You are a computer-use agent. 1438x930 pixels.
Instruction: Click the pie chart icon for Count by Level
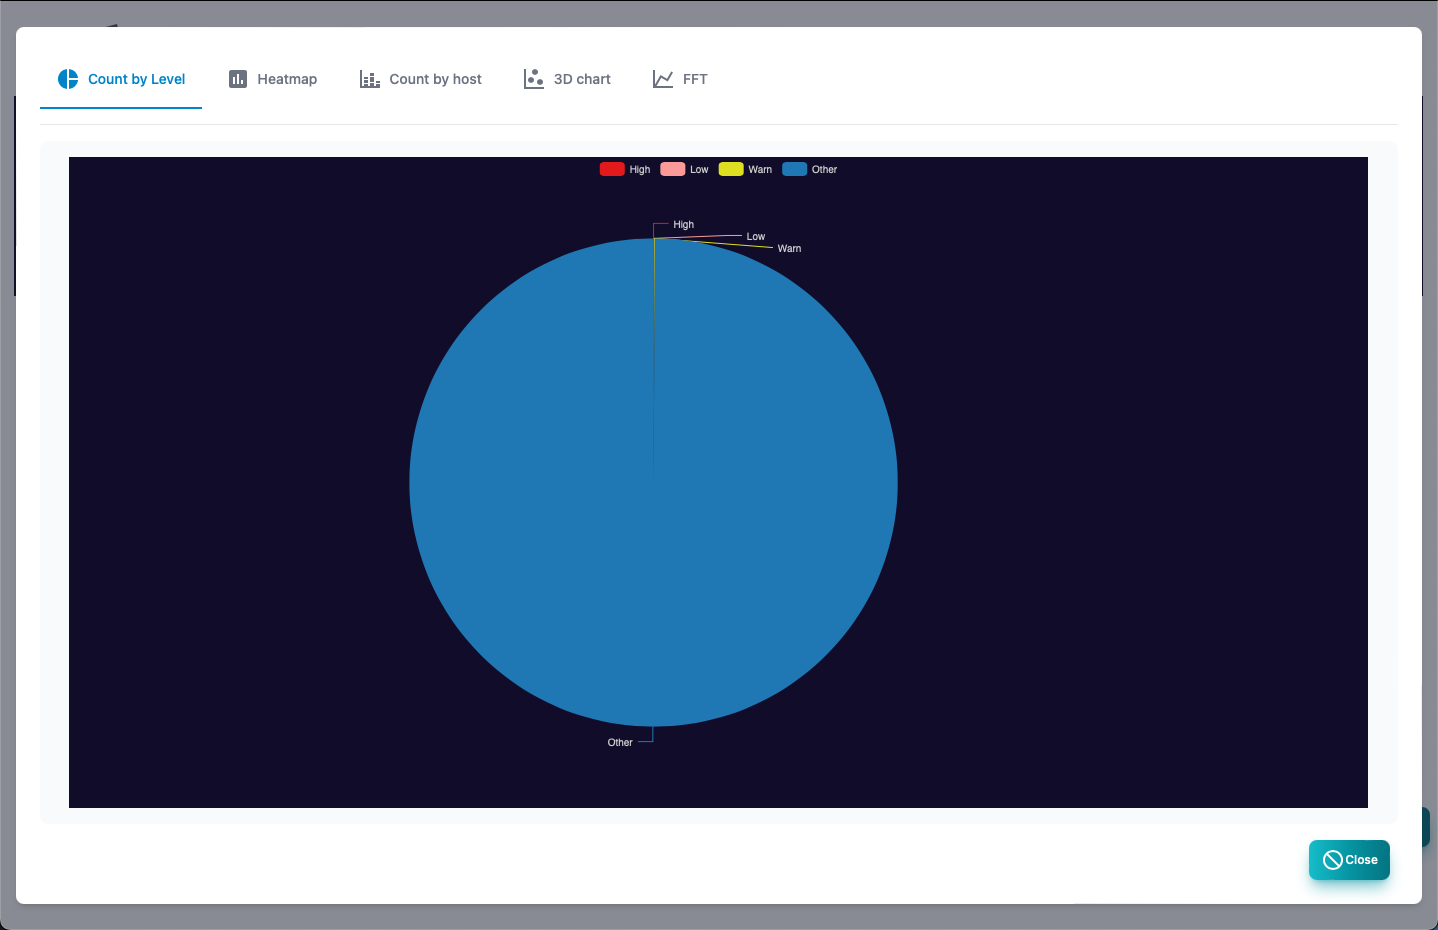point(68,79)
